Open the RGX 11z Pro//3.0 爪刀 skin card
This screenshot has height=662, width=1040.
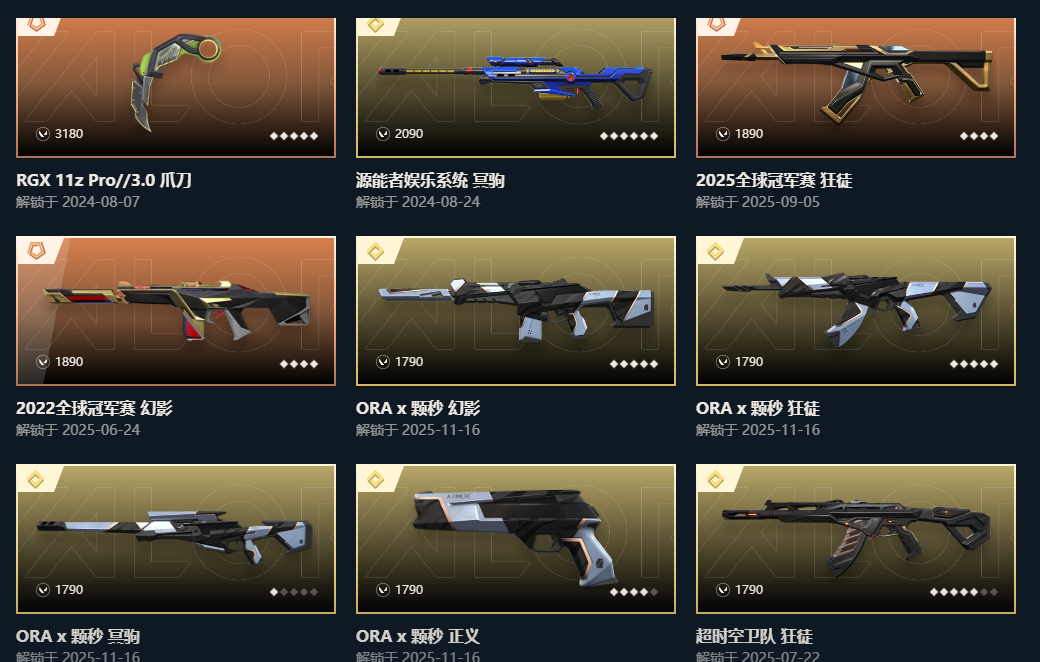click(176, 88)
